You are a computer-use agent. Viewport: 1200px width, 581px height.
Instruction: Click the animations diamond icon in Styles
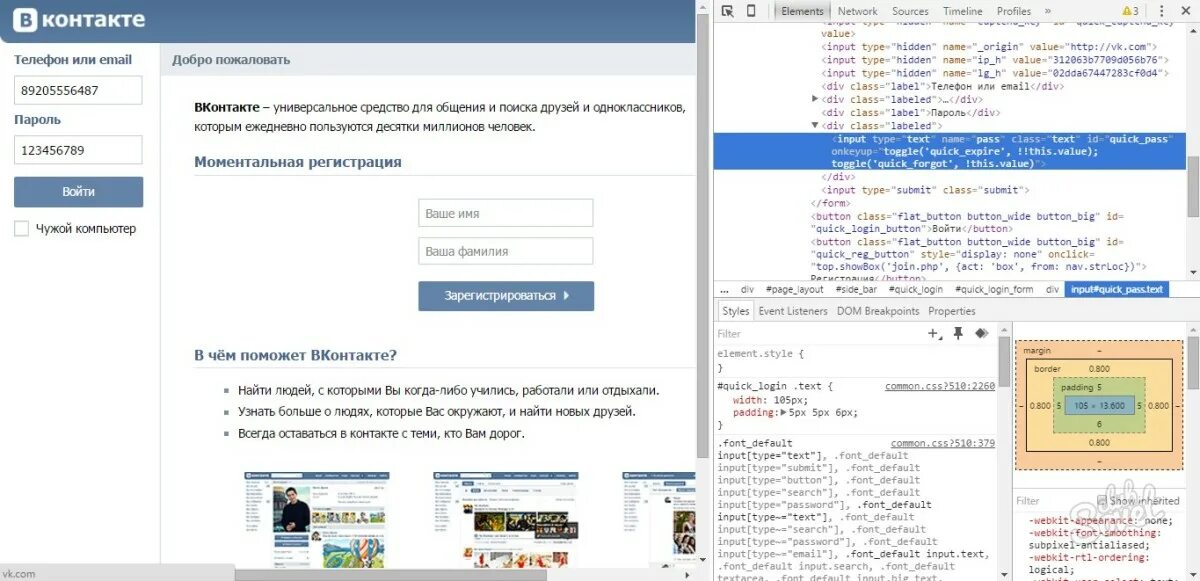tap(981, 333)
